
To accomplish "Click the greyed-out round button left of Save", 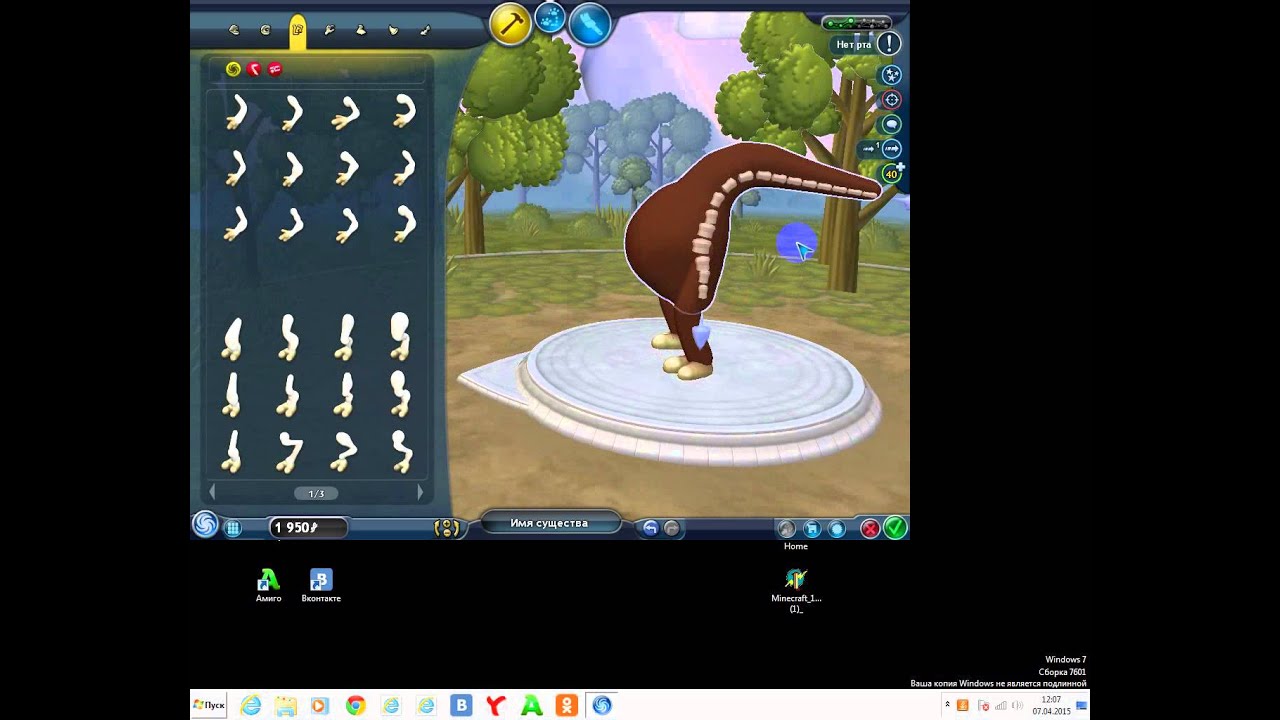I will [x=787, y=528].
